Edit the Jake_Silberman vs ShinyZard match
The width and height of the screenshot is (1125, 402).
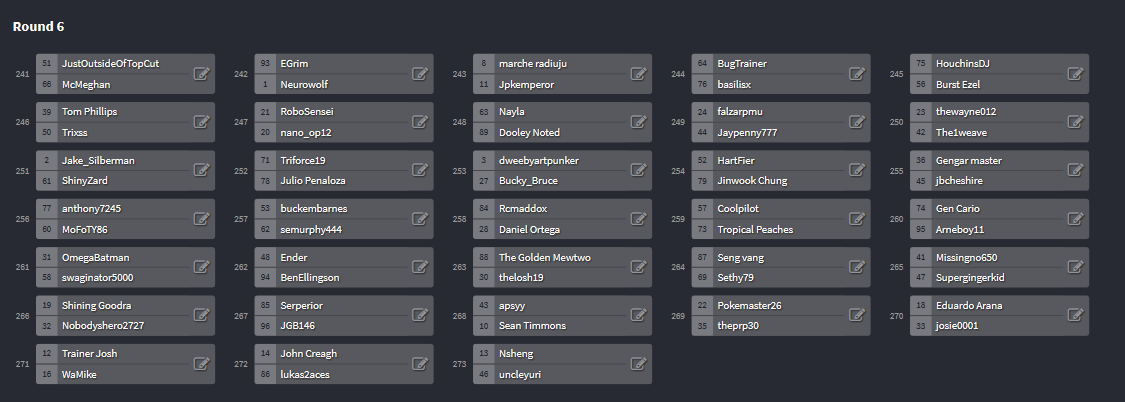point(202,170)
